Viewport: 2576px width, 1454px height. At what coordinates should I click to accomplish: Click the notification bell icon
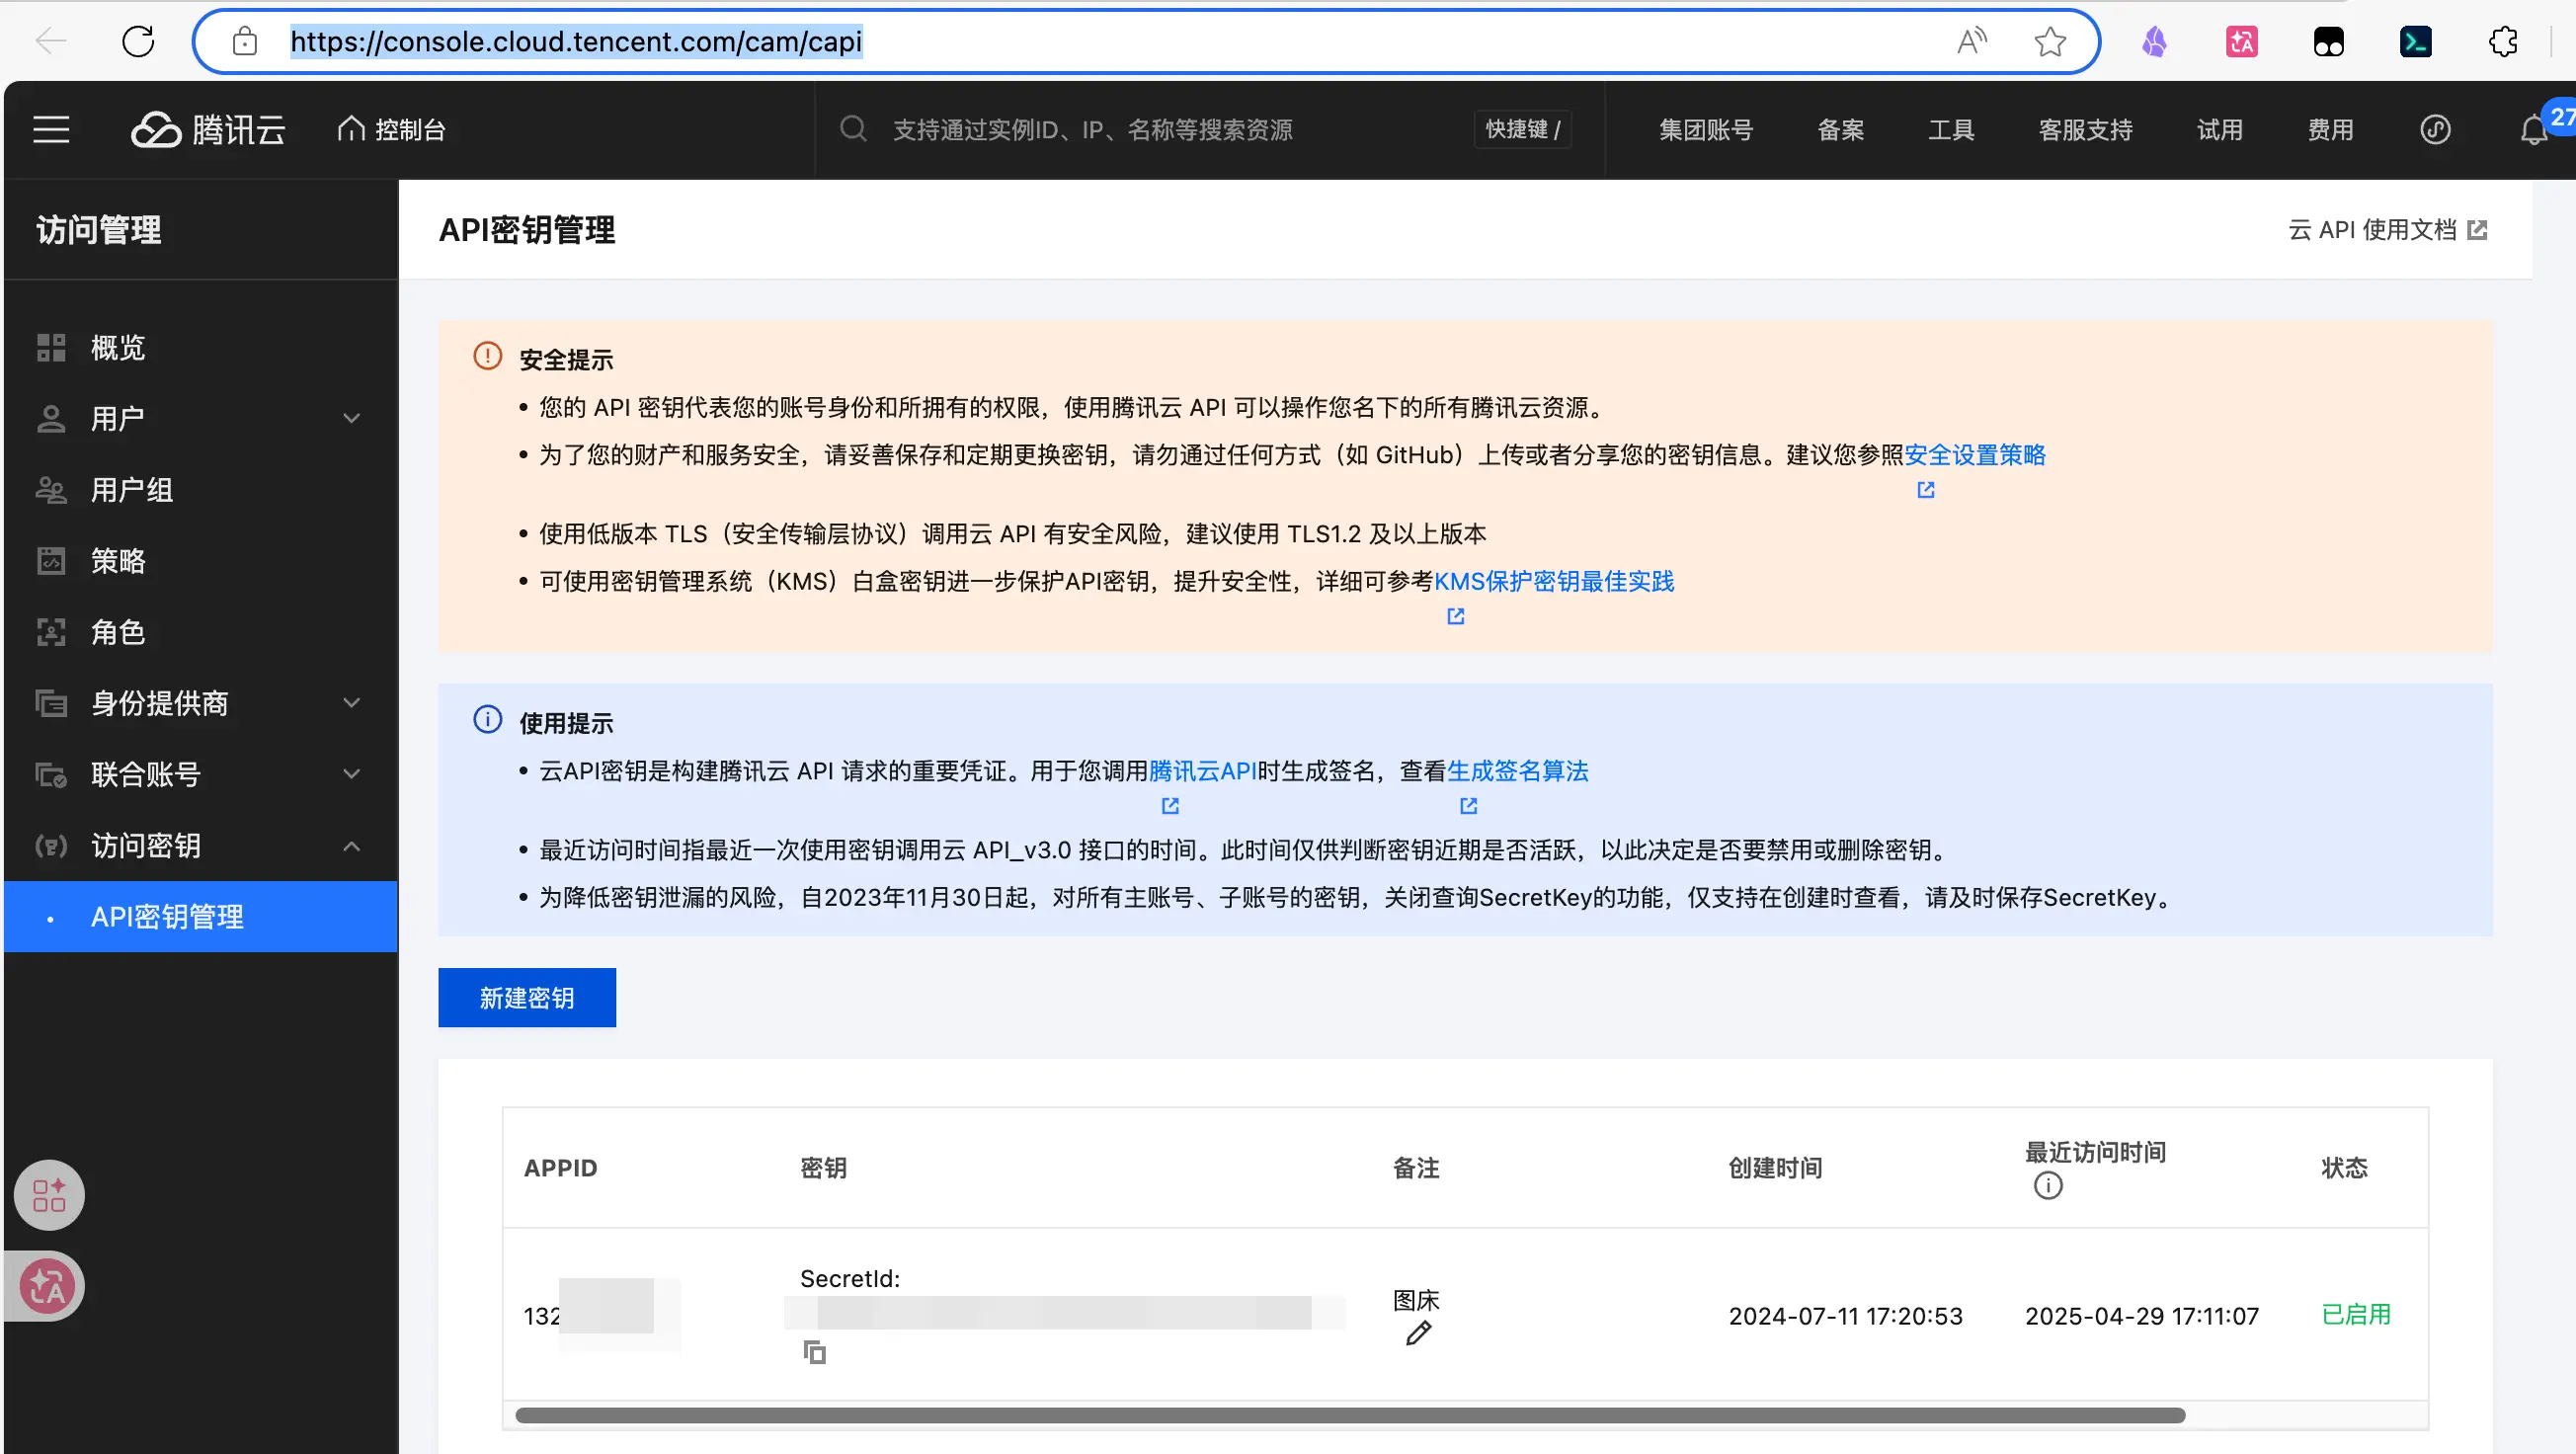2533,130
